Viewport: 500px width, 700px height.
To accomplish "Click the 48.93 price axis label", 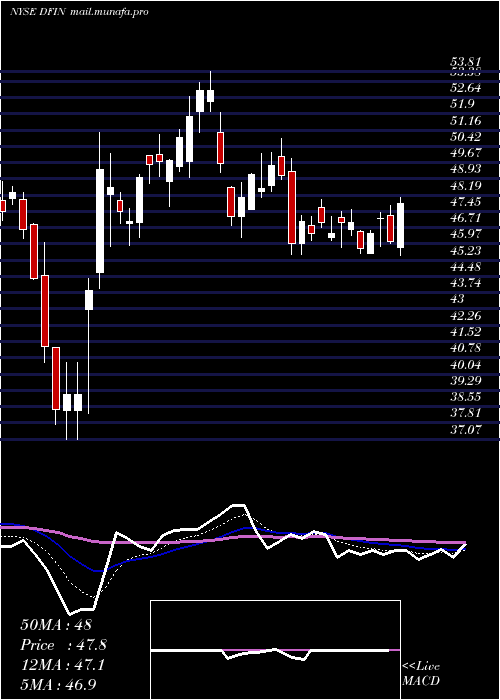I will click(466, 169).
